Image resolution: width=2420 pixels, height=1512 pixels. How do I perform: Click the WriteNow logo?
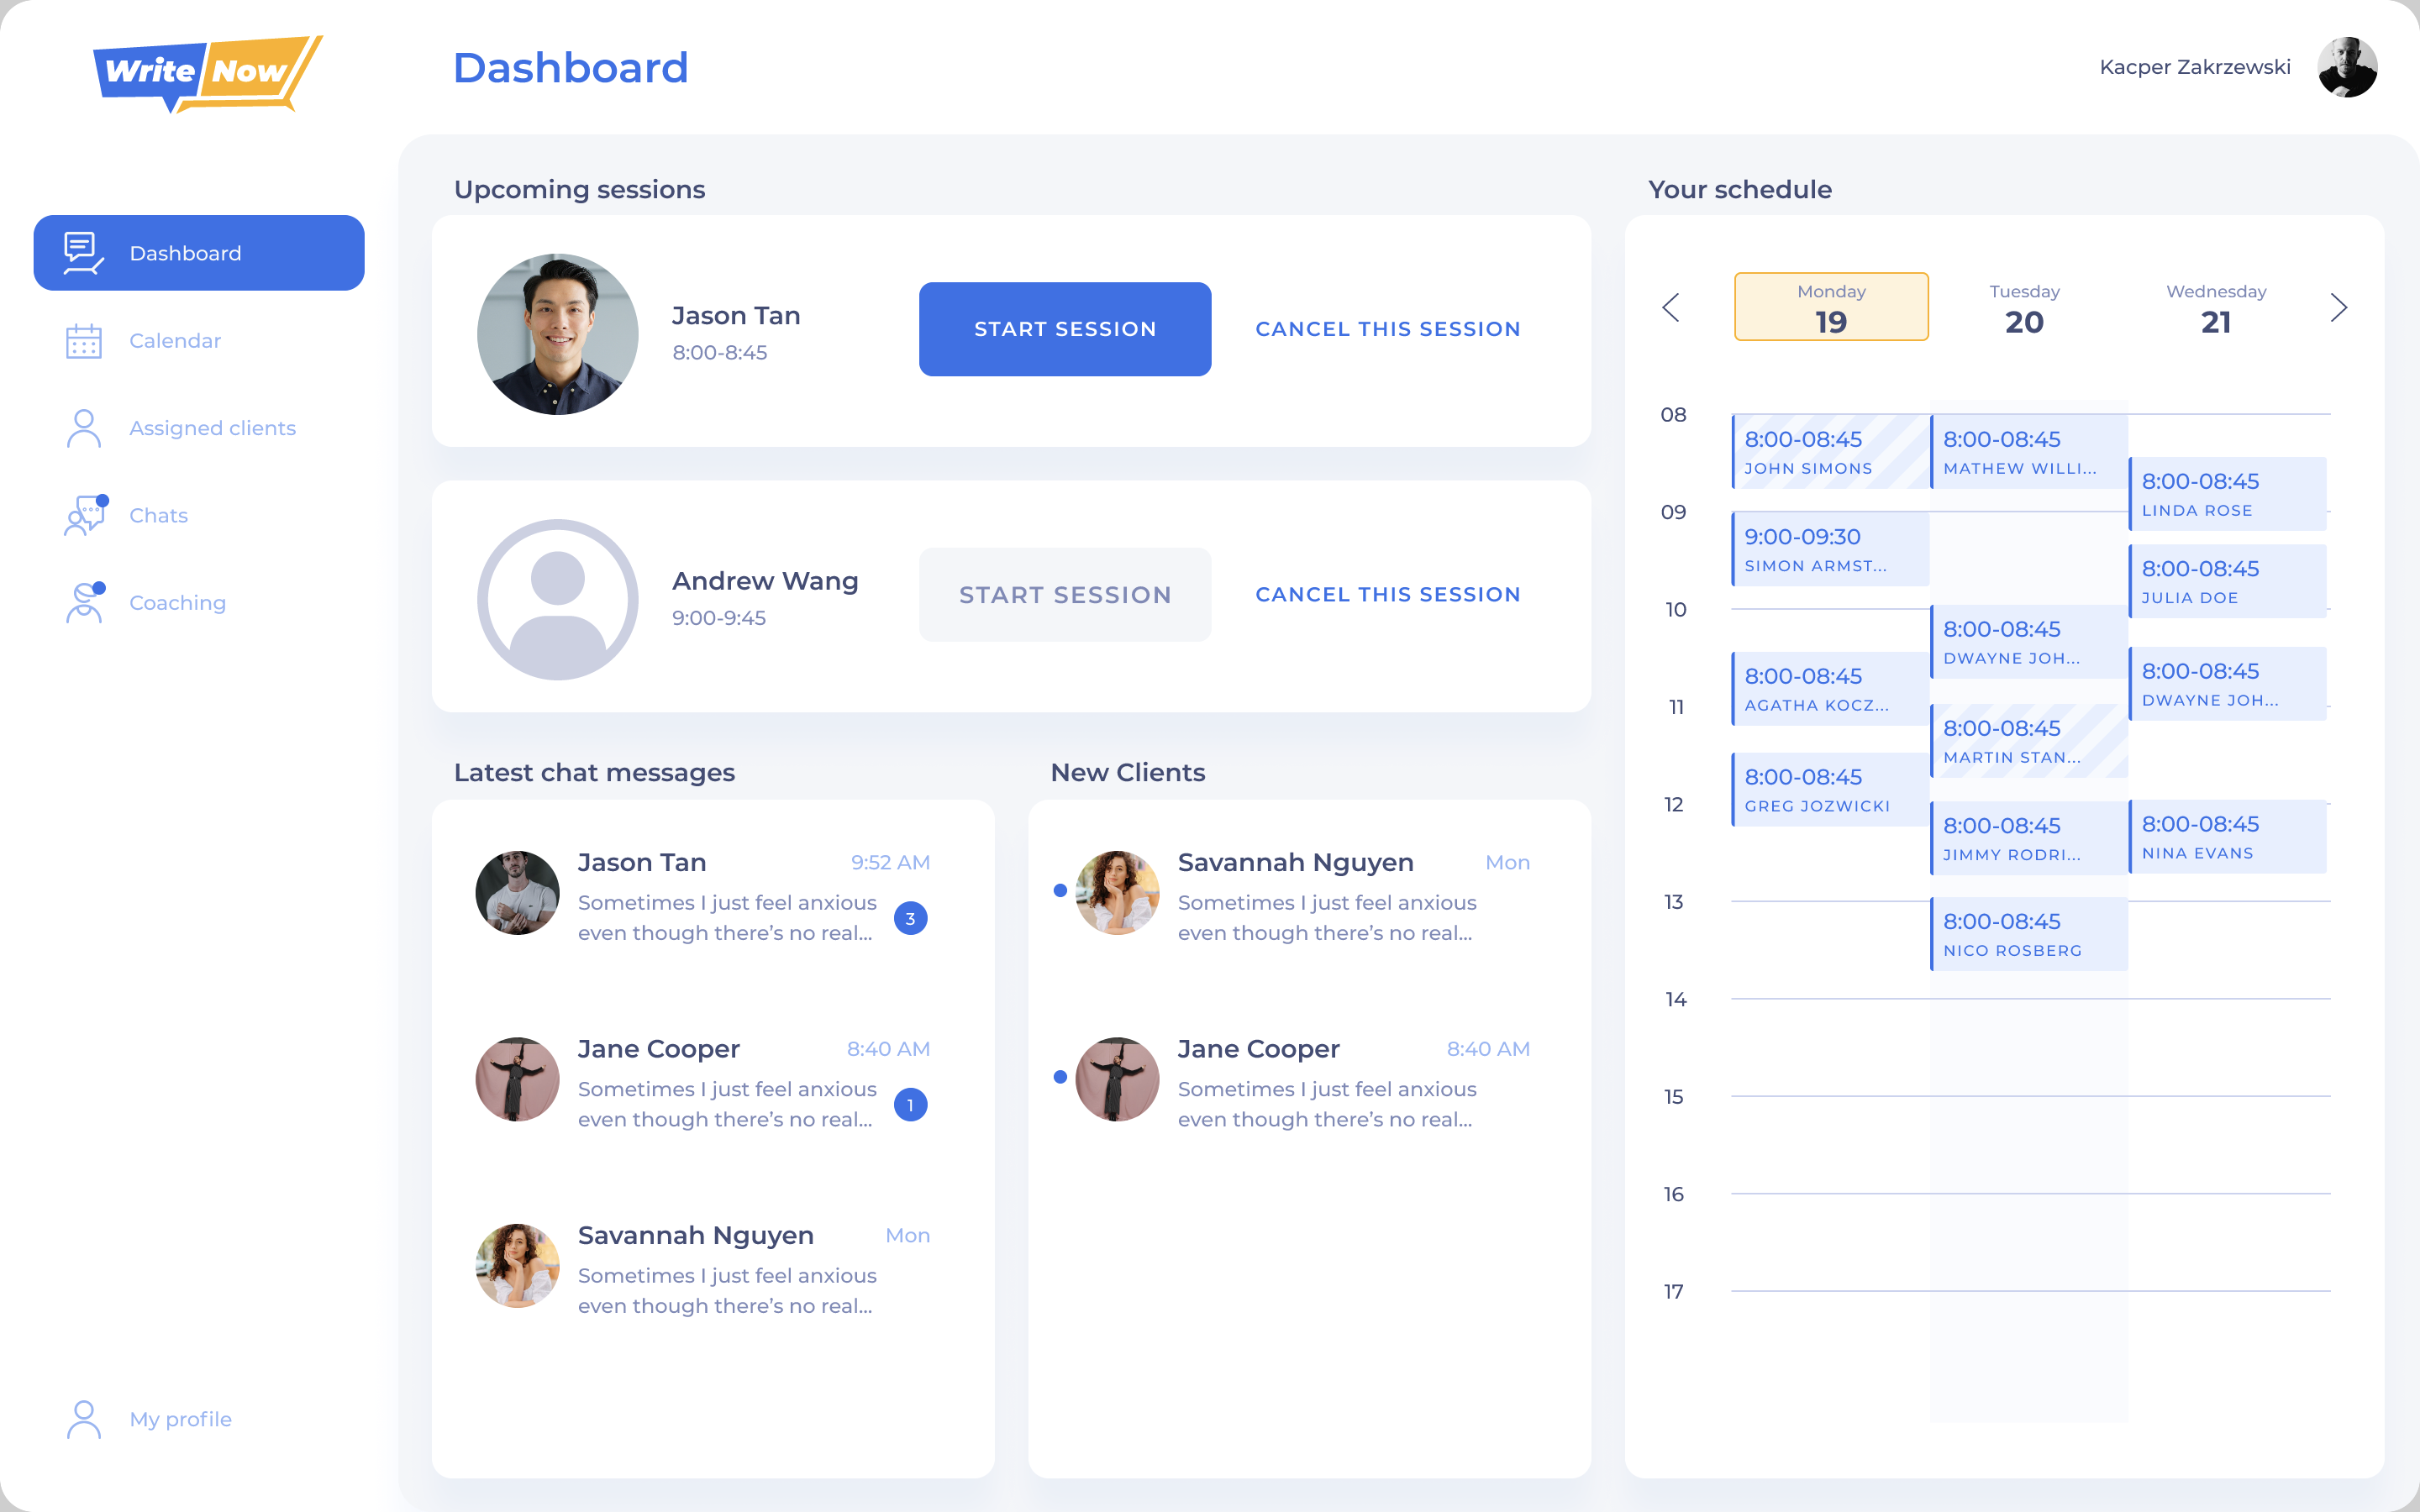click(x=207, y=73)
